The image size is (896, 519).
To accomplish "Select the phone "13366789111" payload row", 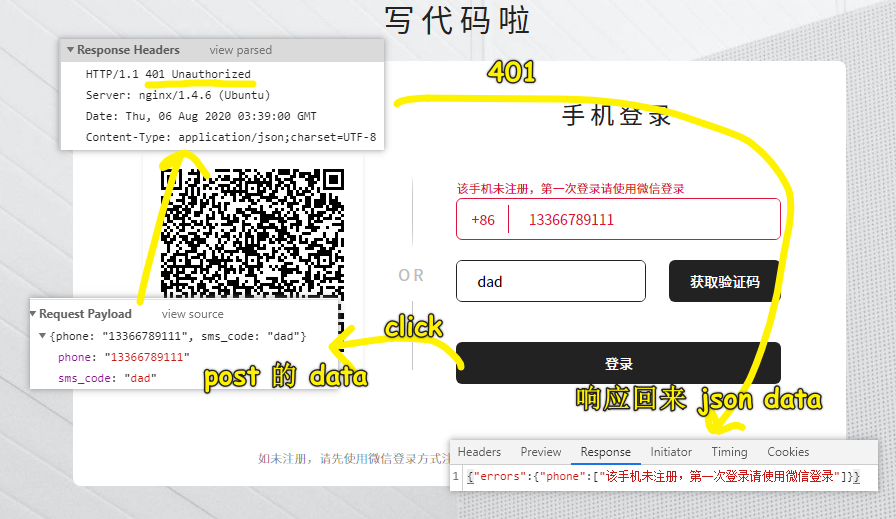I will (123, 357).
